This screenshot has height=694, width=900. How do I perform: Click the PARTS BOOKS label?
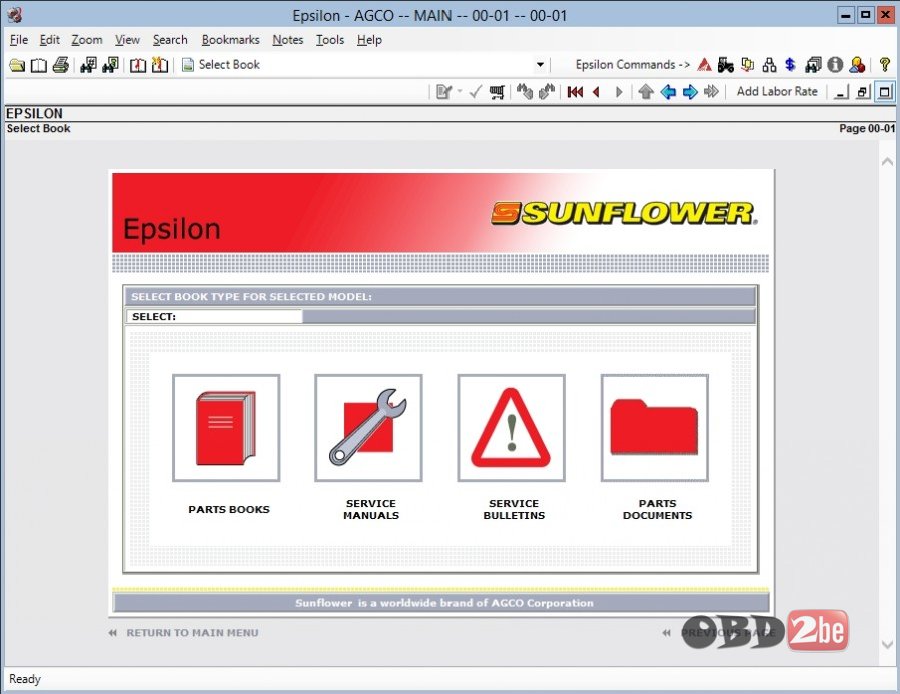coord(229,509)
